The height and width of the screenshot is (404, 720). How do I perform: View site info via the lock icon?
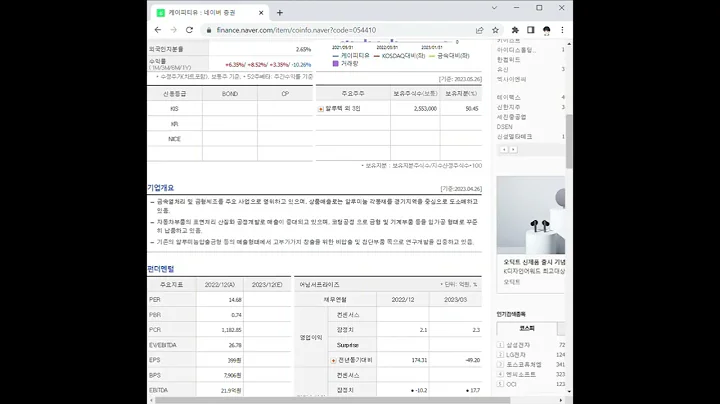click(x=209, y=30)
